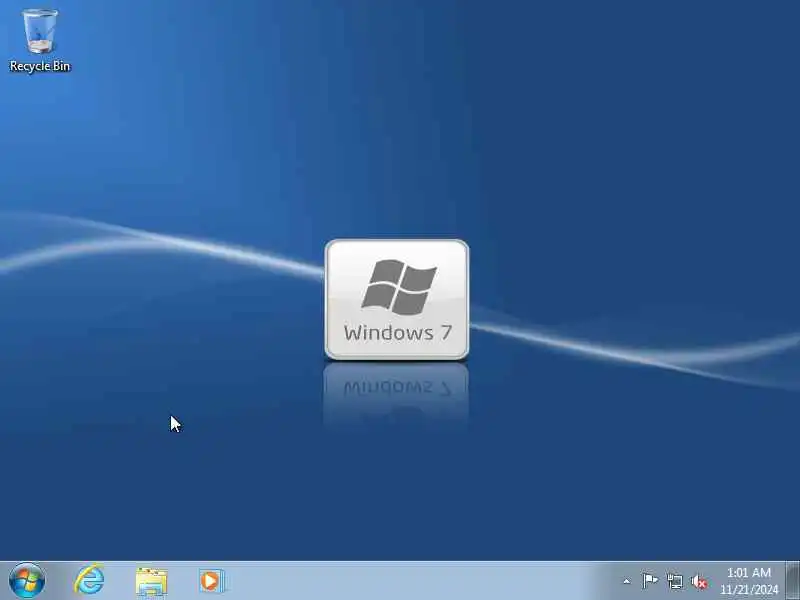The height and width of the screenshot is (600, 800).
Task: Select the Recycle Bin desktop icon
Action: [x=40, y=41]
